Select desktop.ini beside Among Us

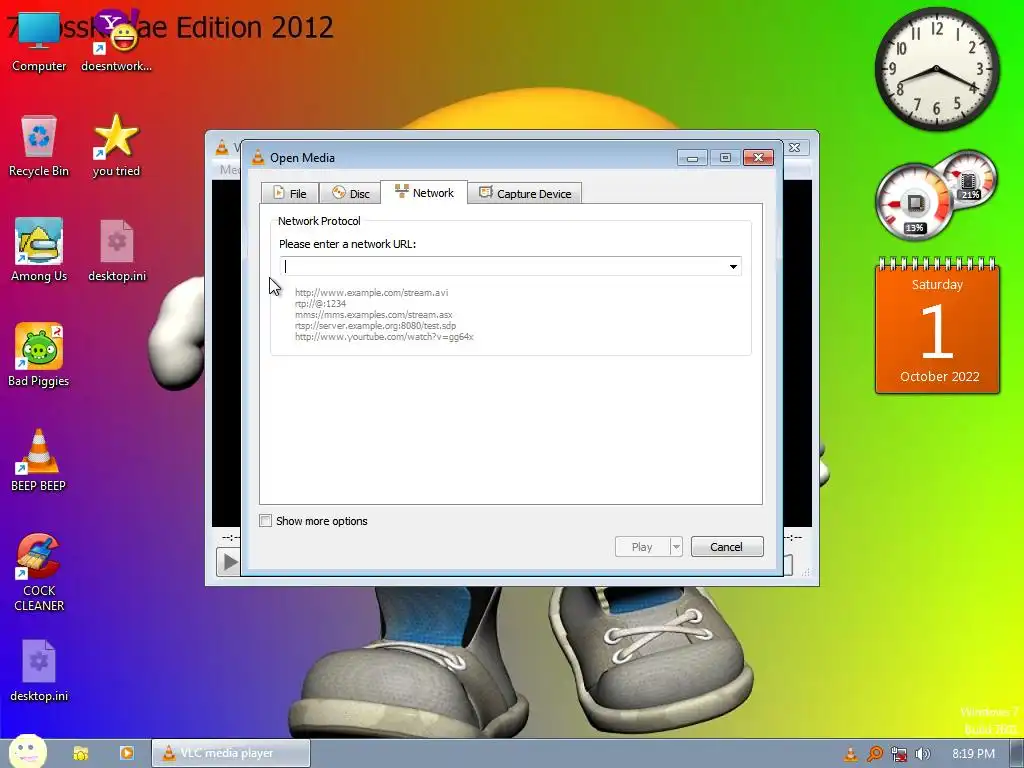click(117, 251)
